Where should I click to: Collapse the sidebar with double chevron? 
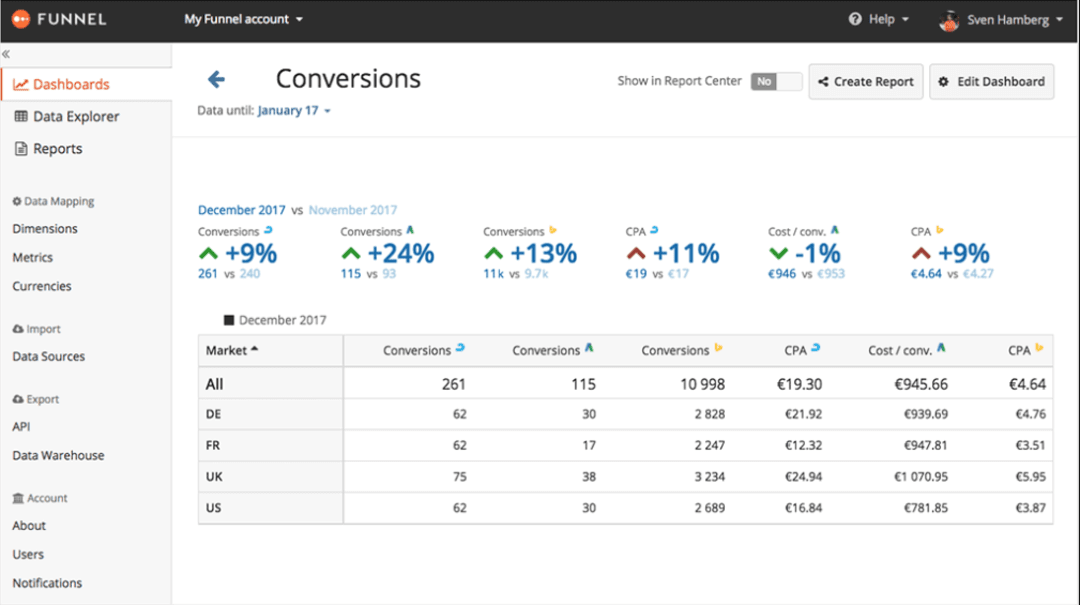[6, 54]
